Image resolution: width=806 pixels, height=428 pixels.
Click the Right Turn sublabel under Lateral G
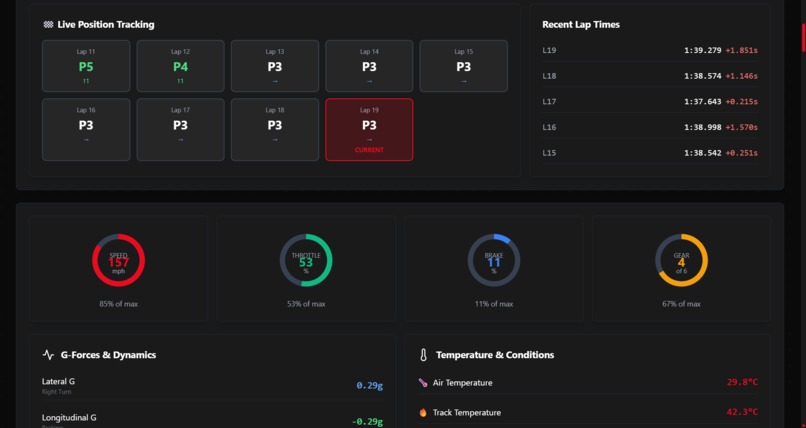coord(57,392)
